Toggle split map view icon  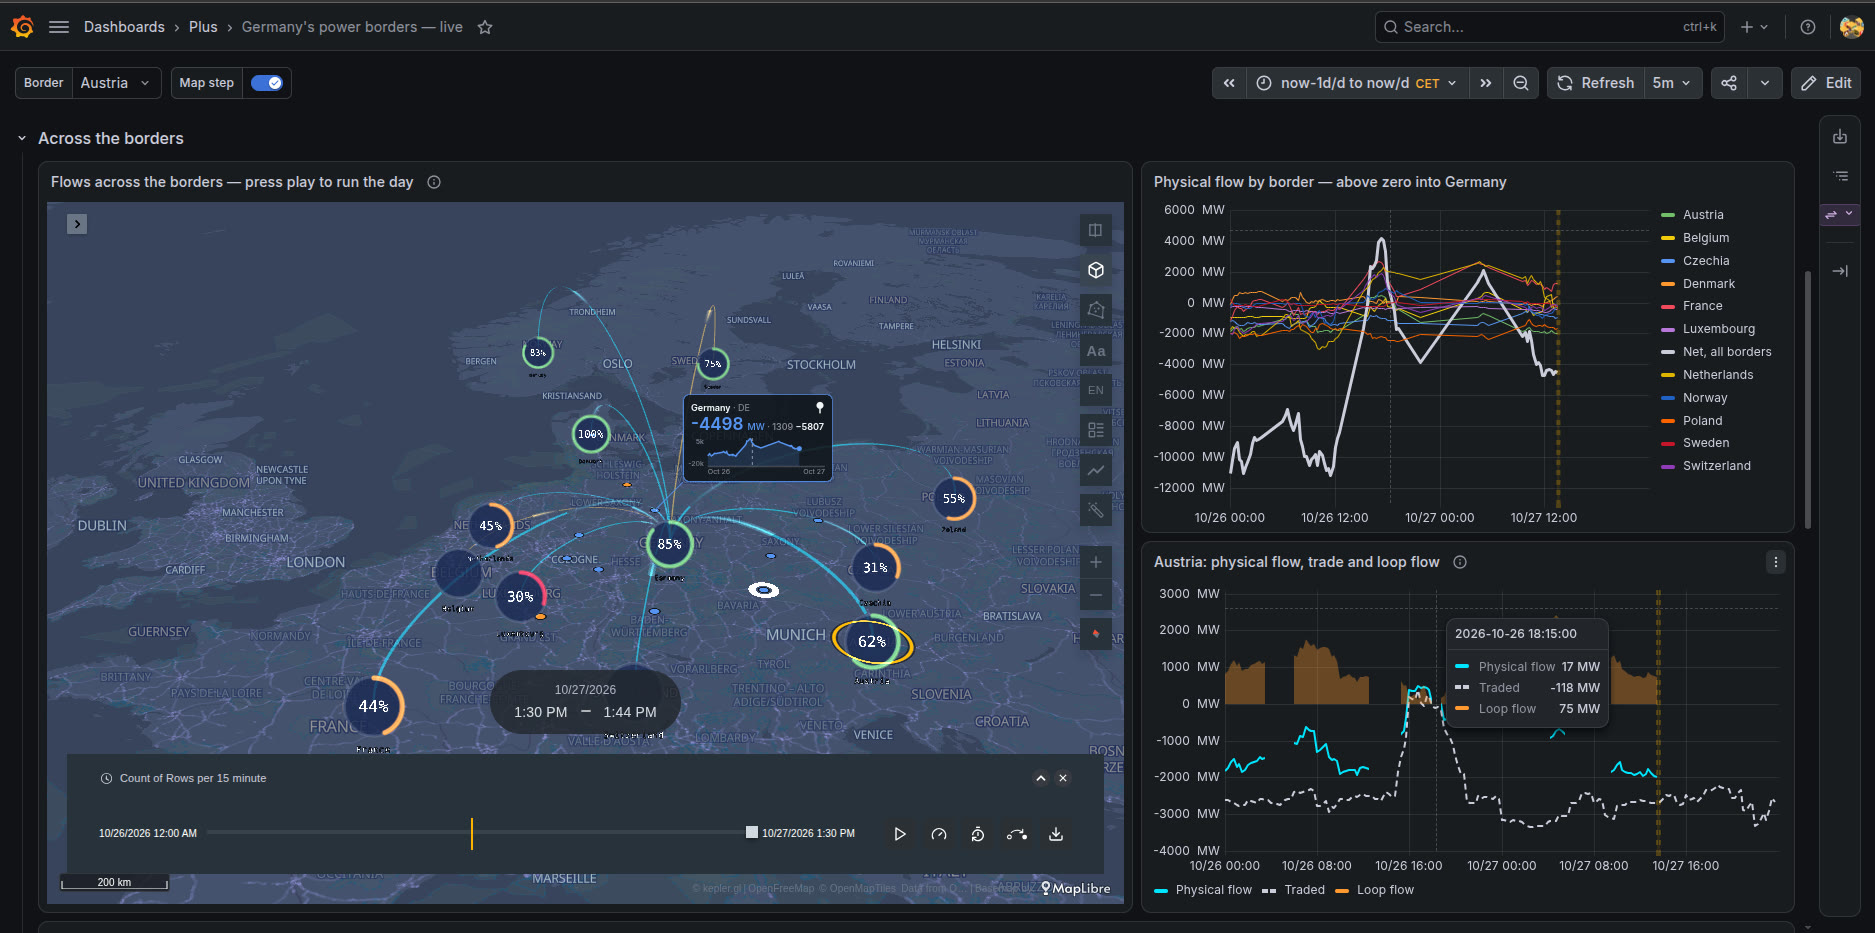1096,230
